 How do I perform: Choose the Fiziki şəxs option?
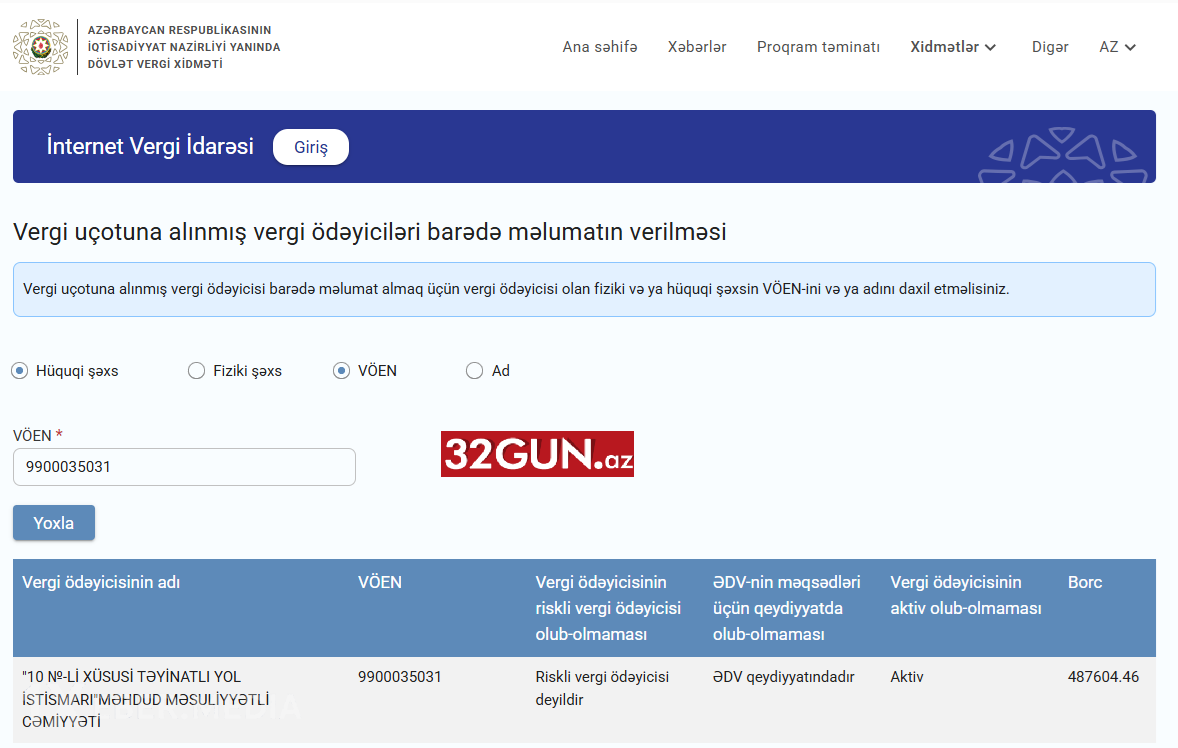click(x=197, y=371)
